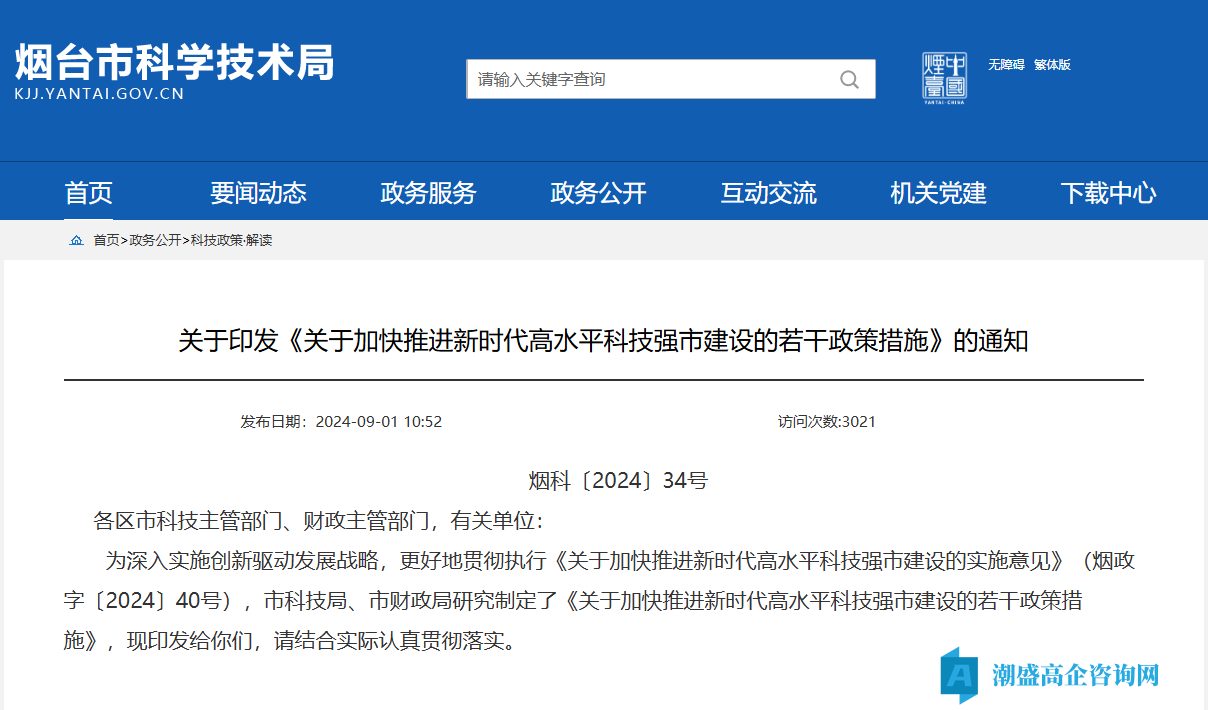The height and width of the screenshot is (710, 1208).
Task: Focus the keyword search input field
Action: tap(650, 80)
